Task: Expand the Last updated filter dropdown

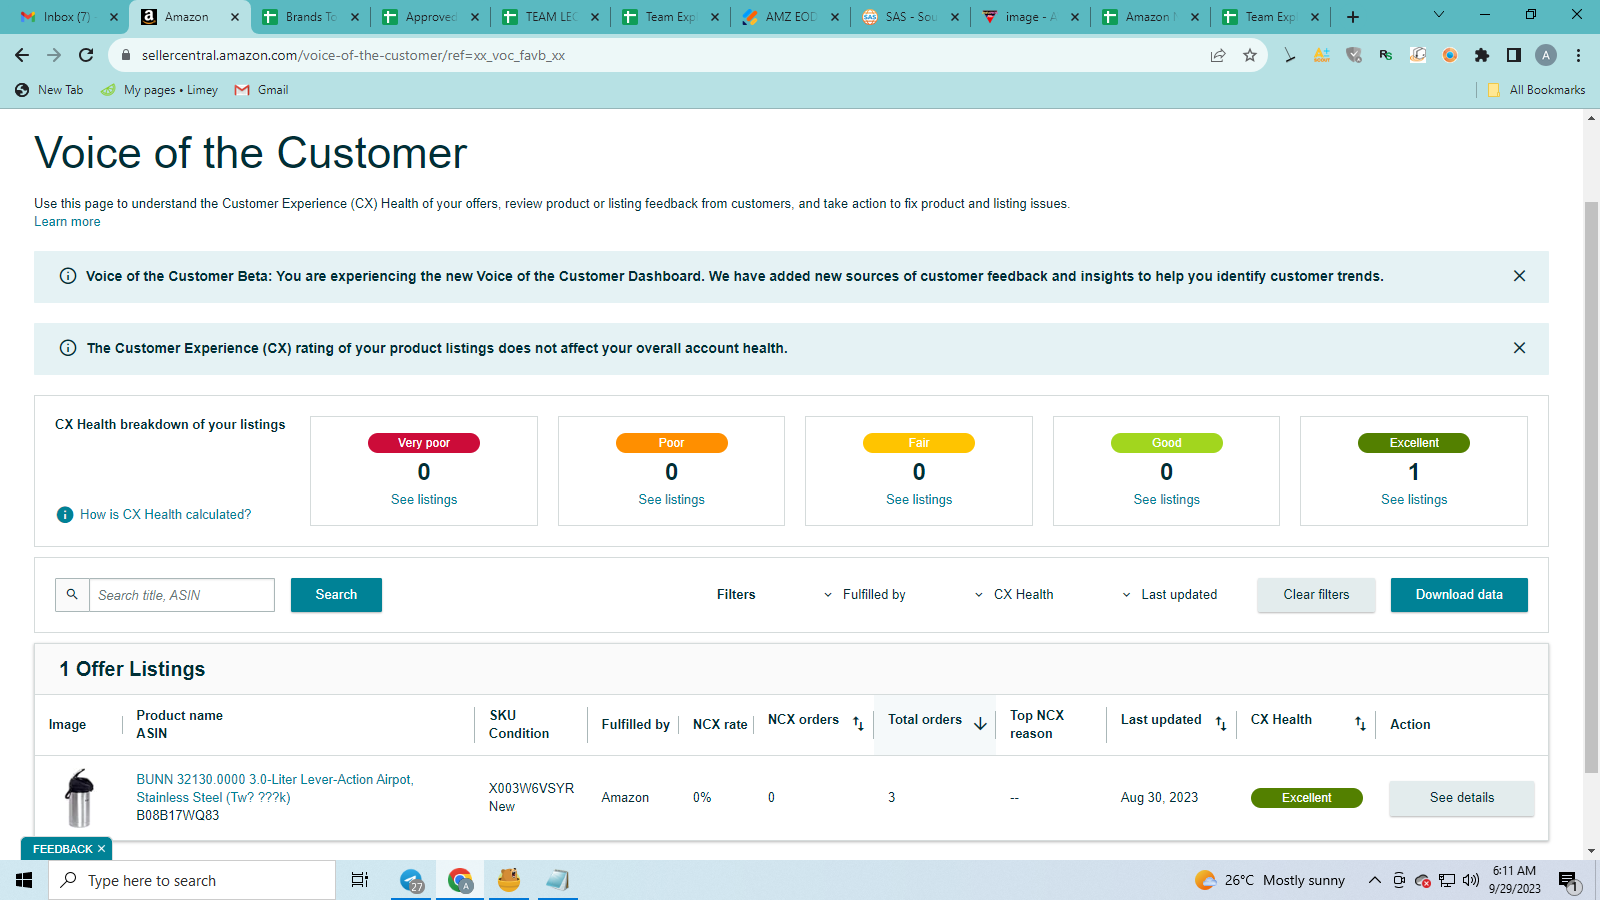Action: tap(1170, 594)
